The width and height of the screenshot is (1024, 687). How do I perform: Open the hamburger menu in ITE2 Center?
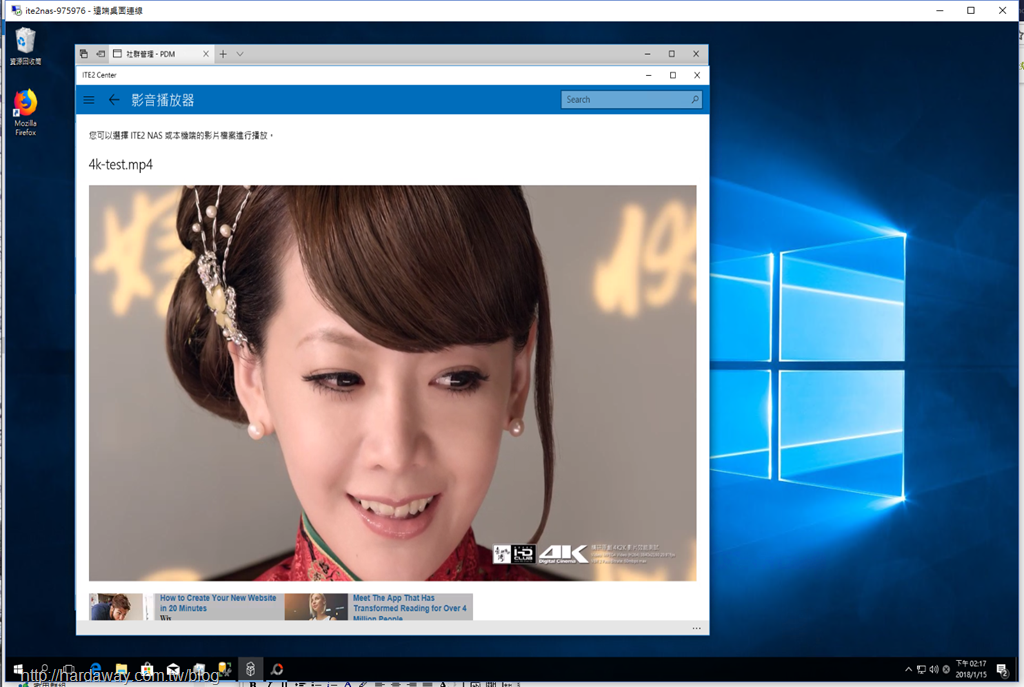[89, 100]
